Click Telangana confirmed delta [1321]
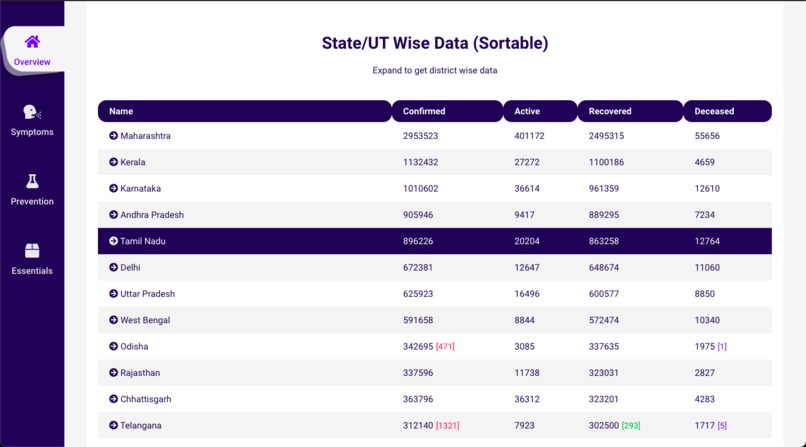The height and width of the screenshot is (447, 806). coord(448,425)
